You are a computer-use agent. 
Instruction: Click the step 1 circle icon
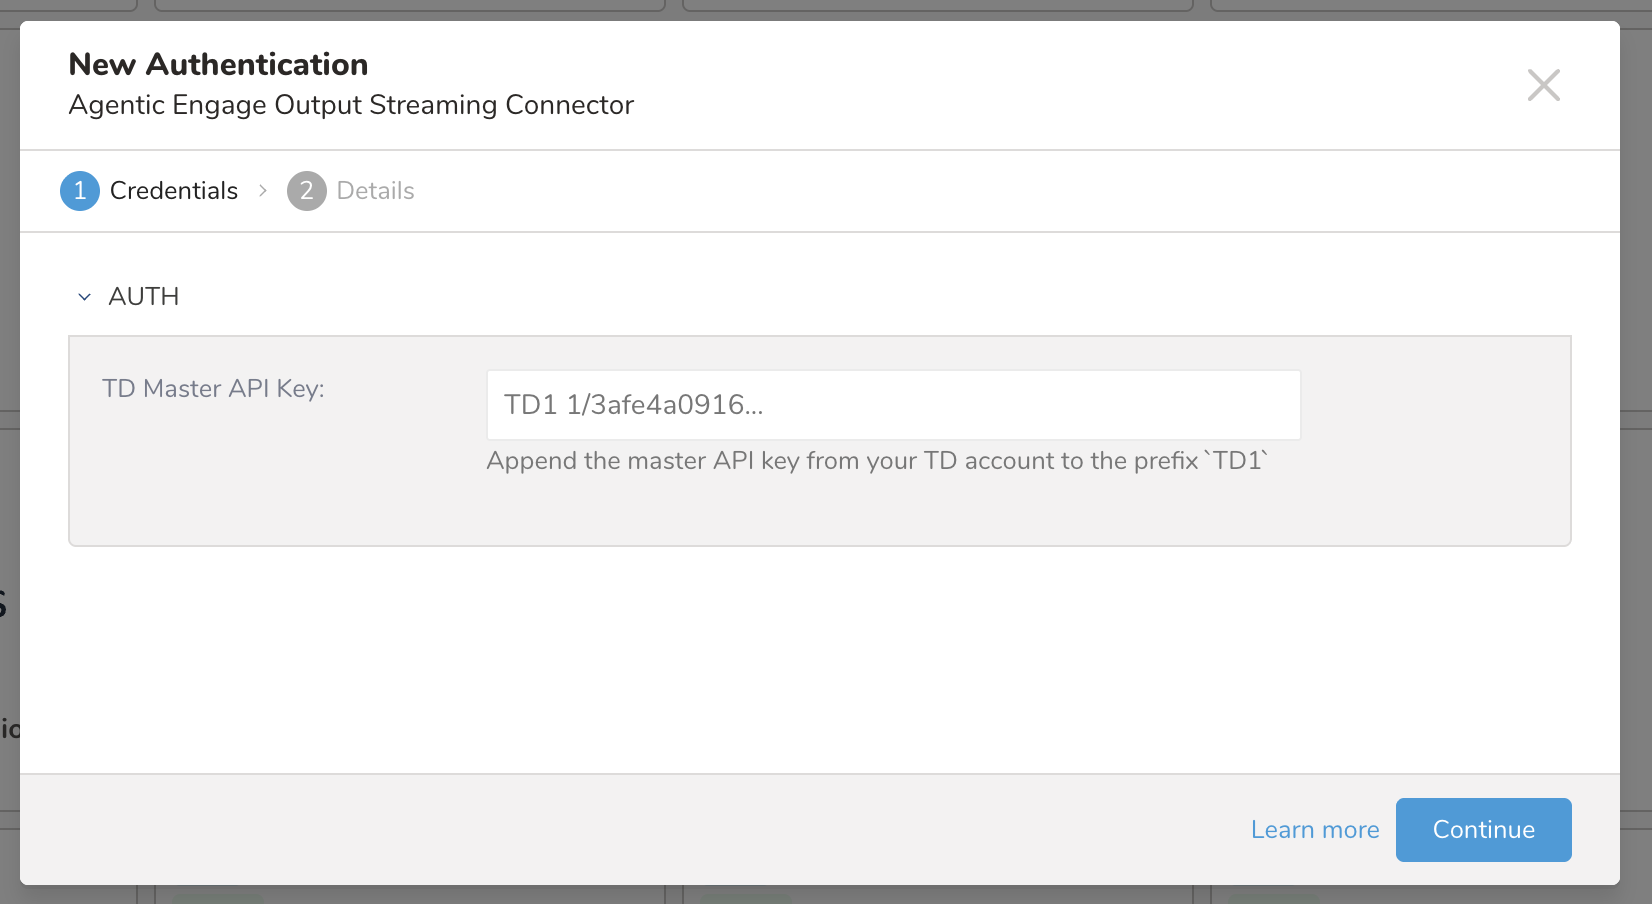(x=80, y=191)
